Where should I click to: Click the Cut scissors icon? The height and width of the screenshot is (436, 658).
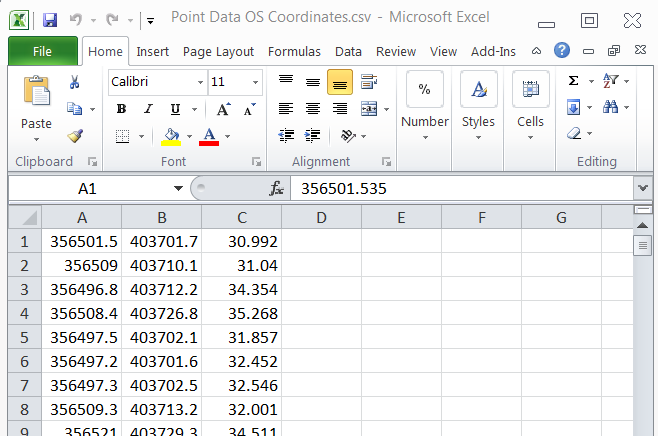(74, 82)
